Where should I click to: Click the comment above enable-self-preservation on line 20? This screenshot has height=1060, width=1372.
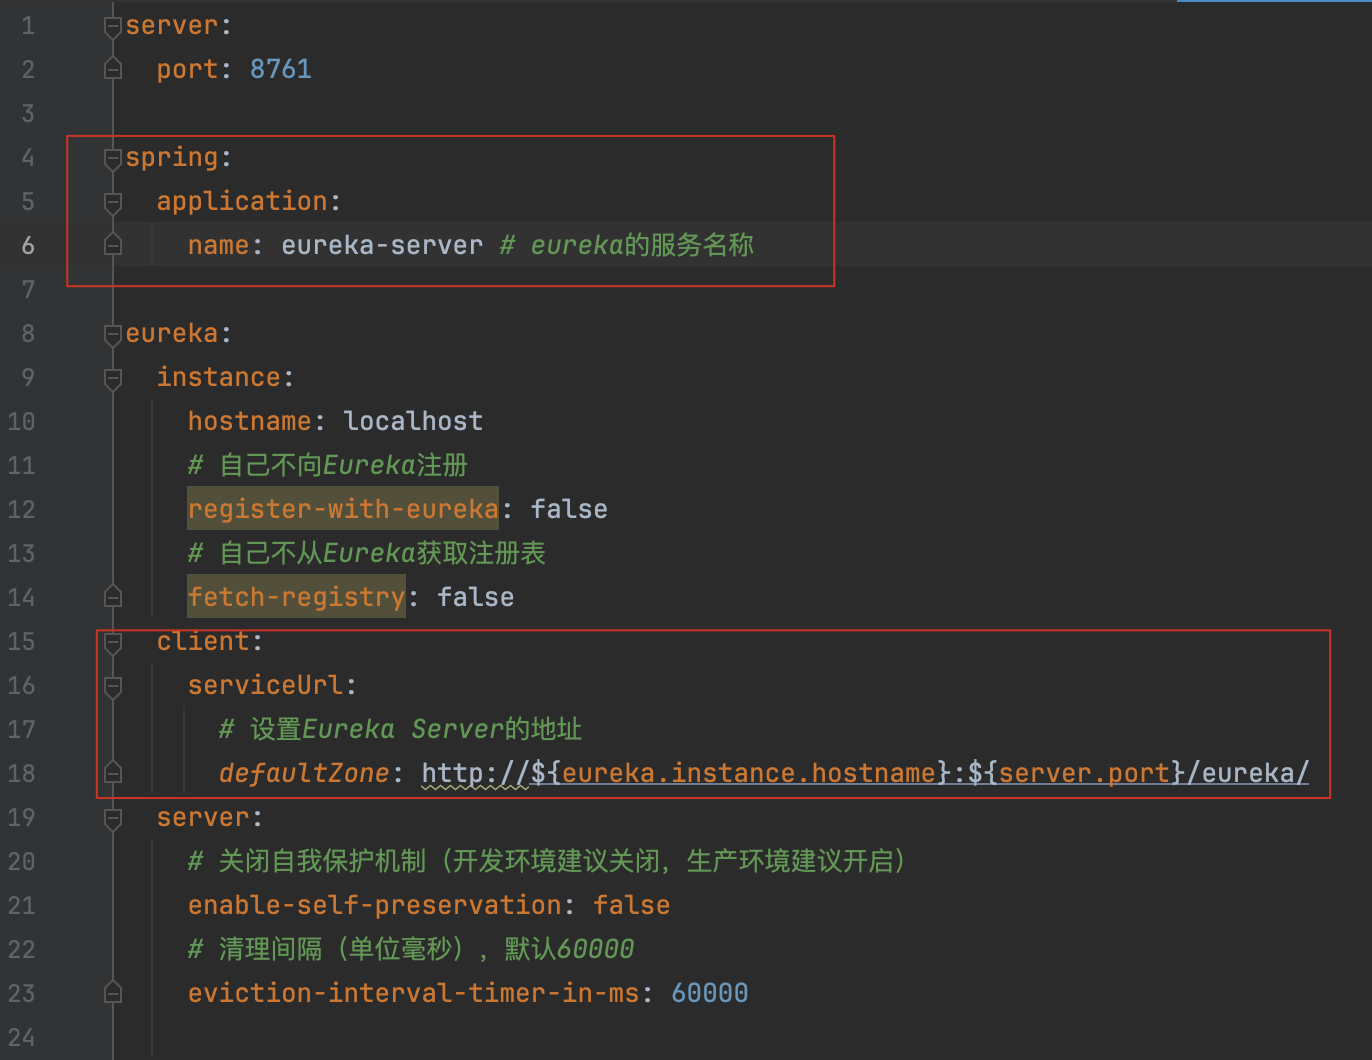click(x=547, y=861)
